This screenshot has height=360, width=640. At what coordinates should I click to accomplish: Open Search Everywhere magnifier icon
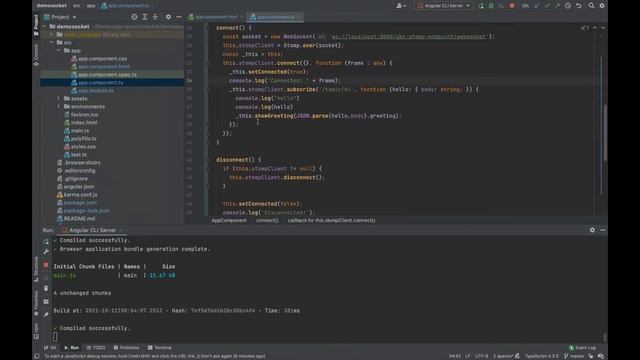coord(591,6)
